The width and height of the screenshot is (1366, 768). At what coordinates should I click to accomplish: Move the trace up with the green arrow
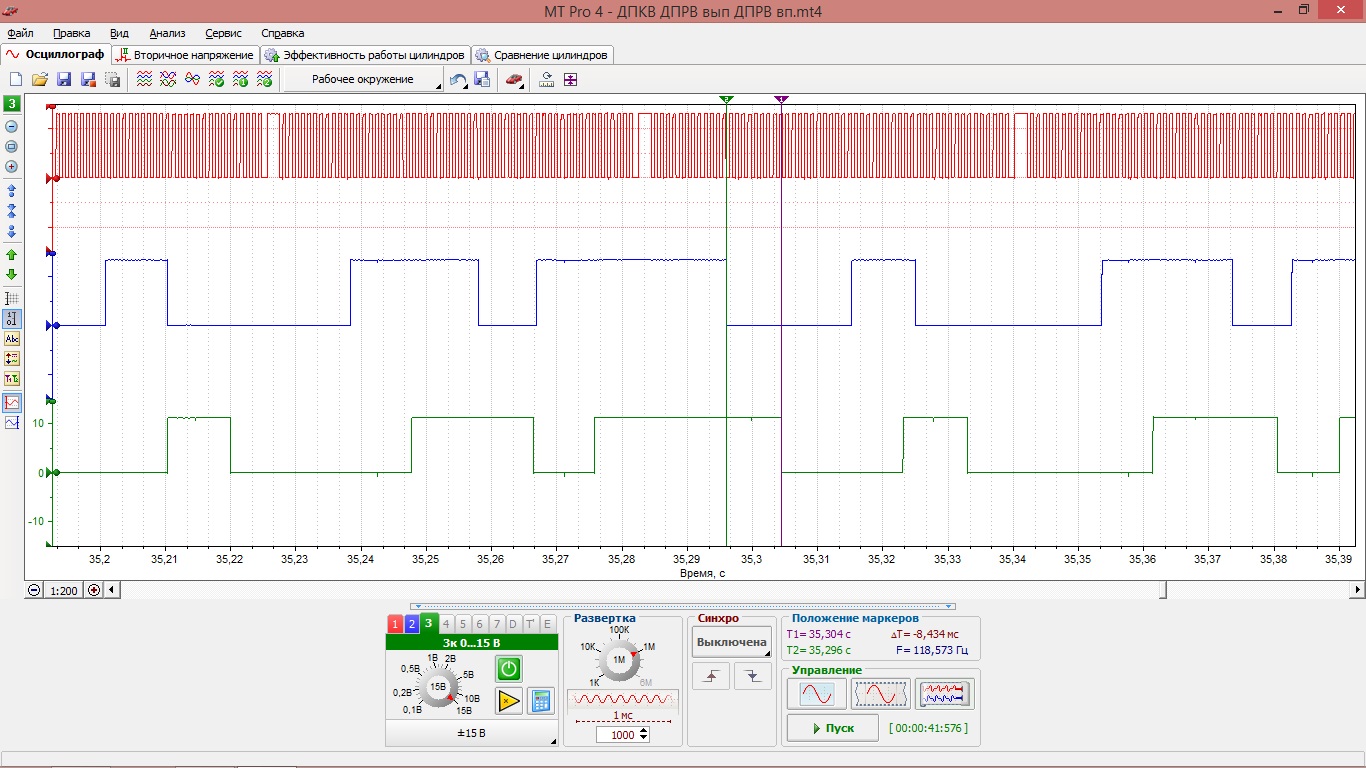(12, 255)
